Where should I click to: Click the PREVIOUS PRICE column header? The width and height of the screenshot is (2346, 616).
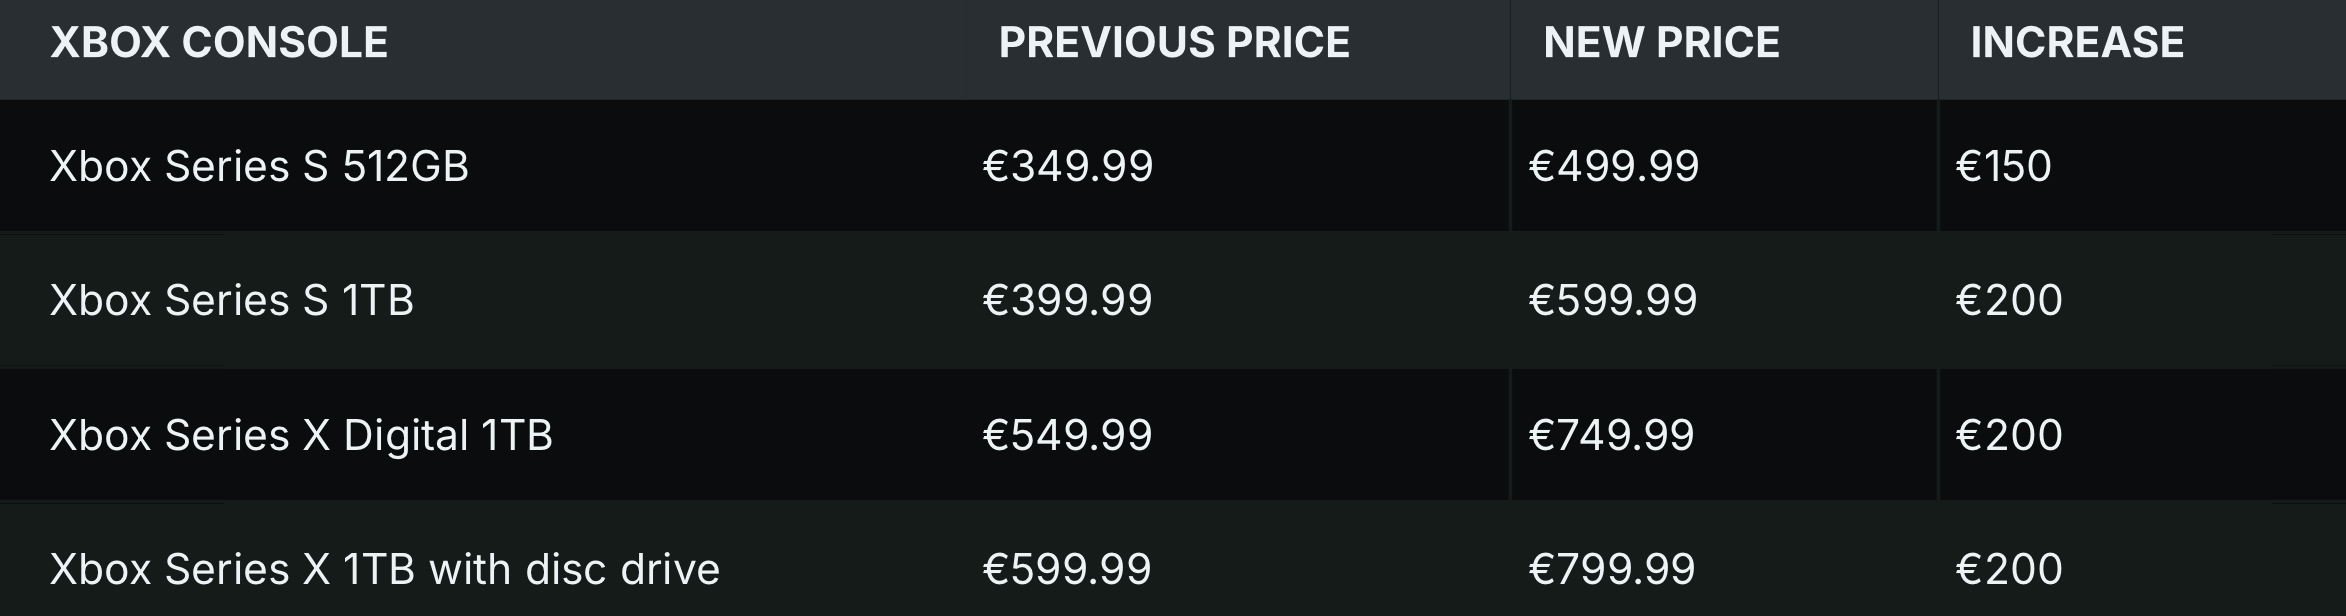(x=1174, y=43)
